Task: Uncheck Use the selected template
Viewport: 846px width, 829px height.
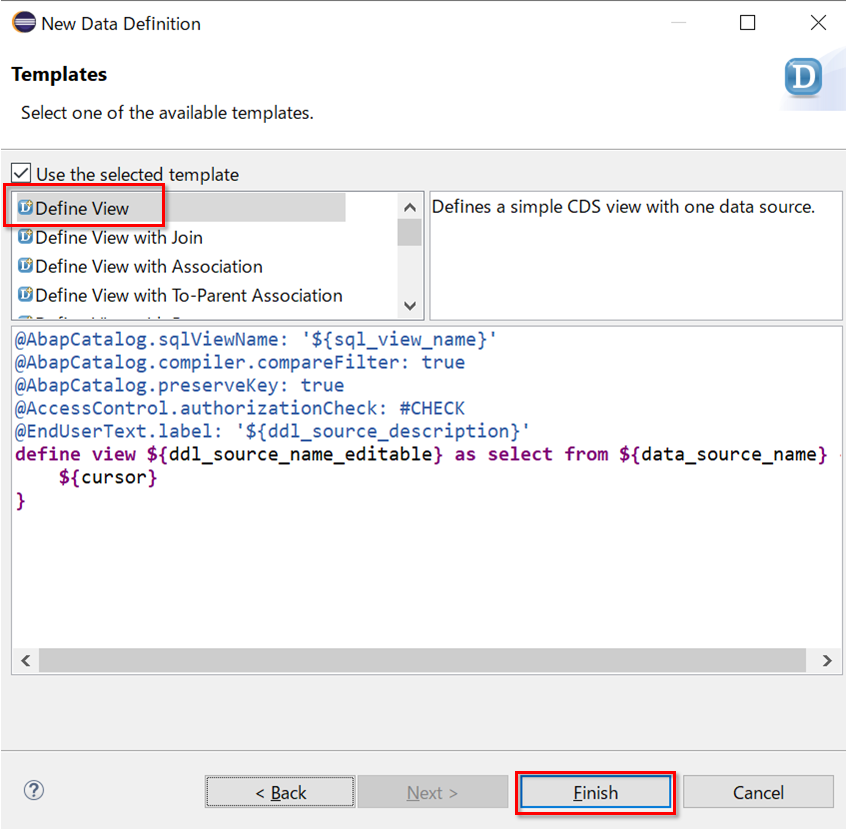Action: [x=21, y=172]
